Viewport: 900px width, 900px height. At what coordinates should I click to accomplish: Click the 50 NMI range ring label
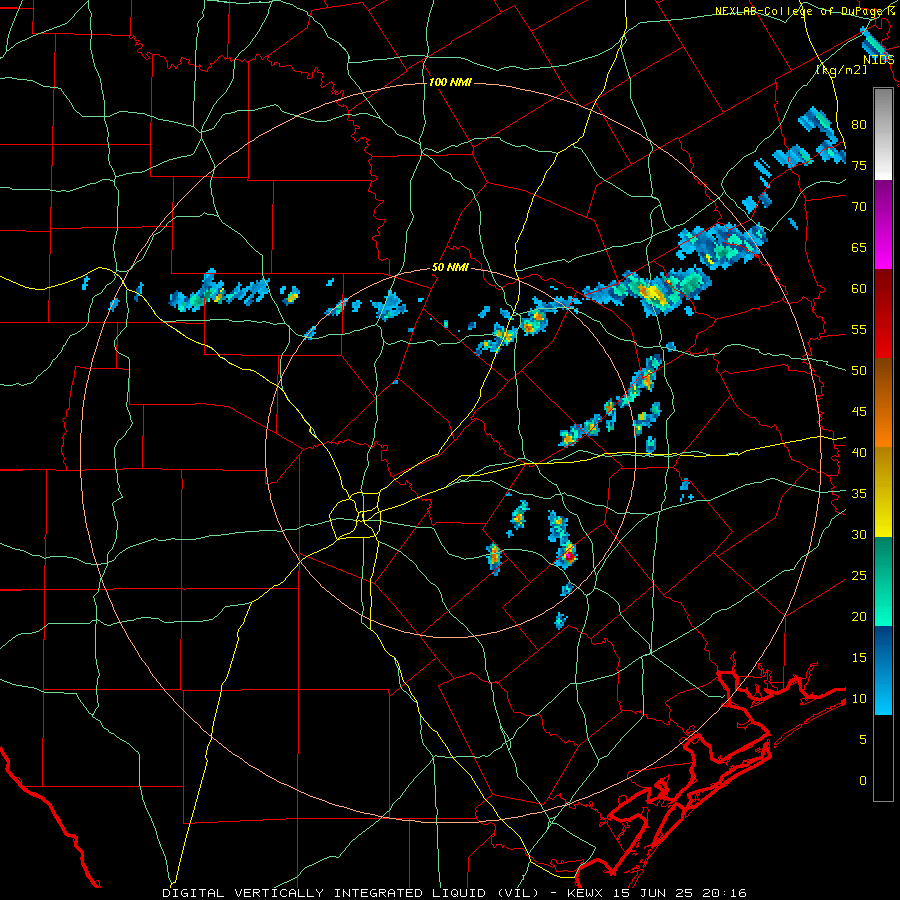point(450,267)
